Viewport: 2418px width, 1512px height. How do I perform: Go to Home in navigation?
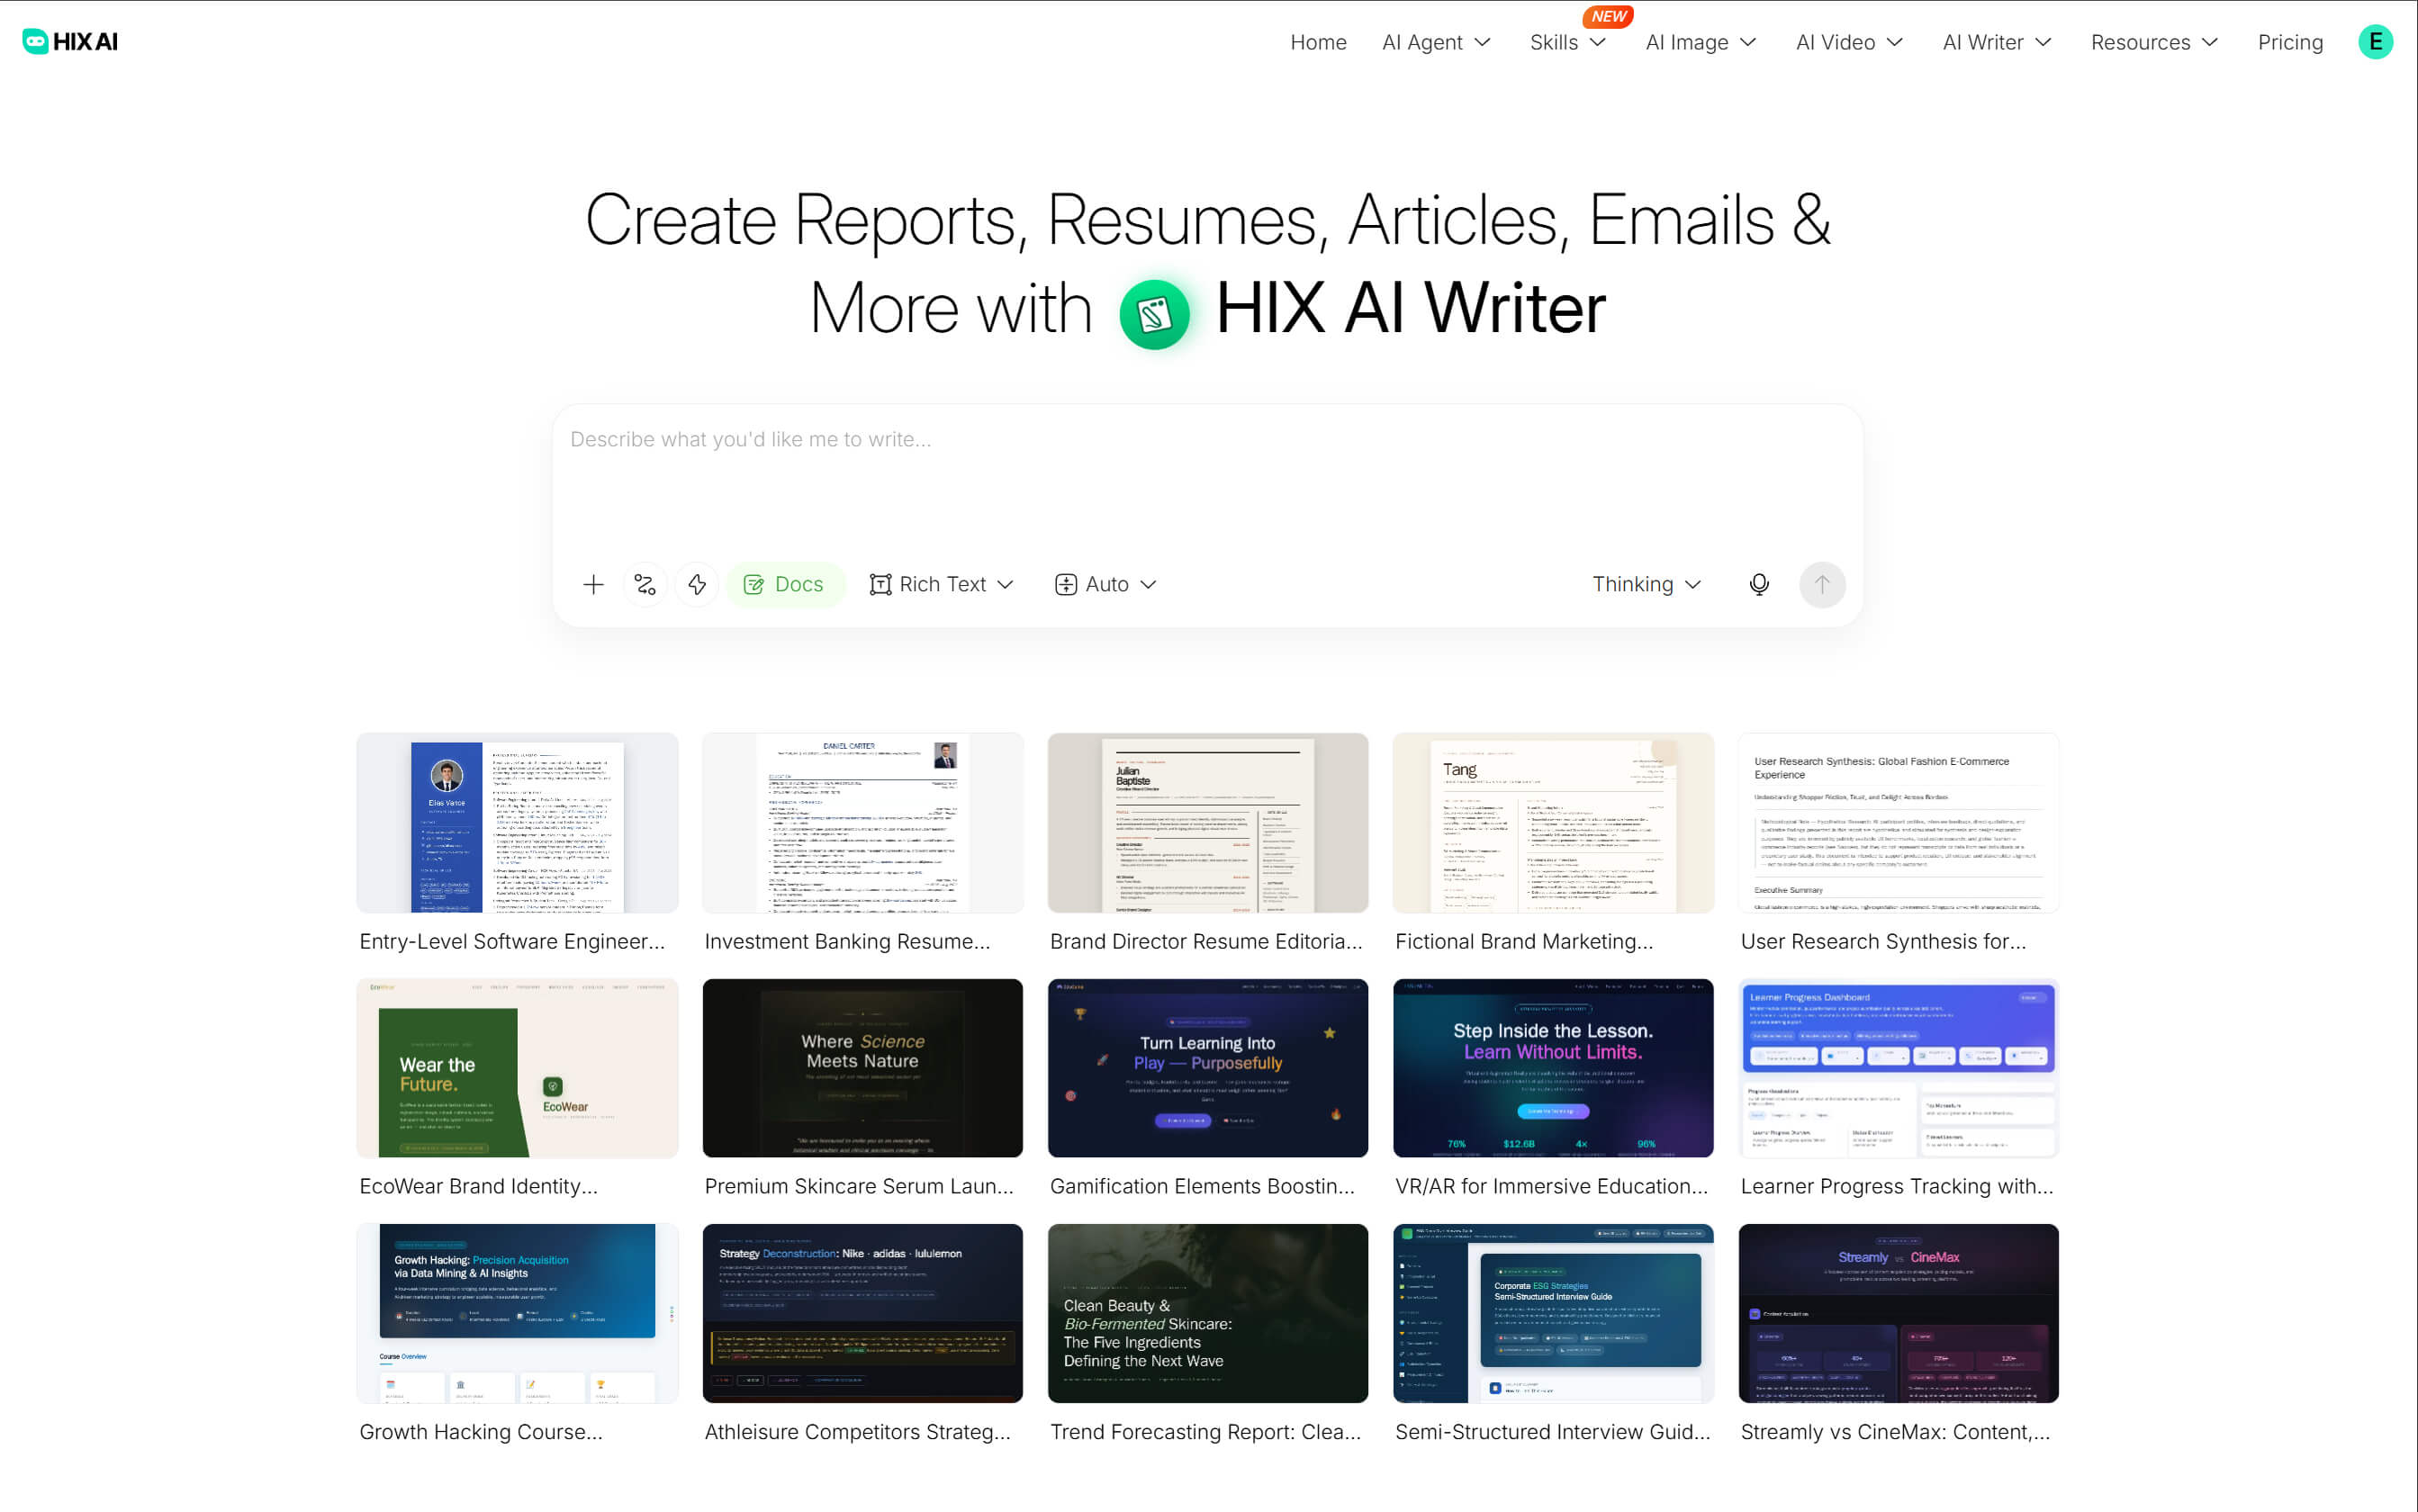click(1318, 42)
